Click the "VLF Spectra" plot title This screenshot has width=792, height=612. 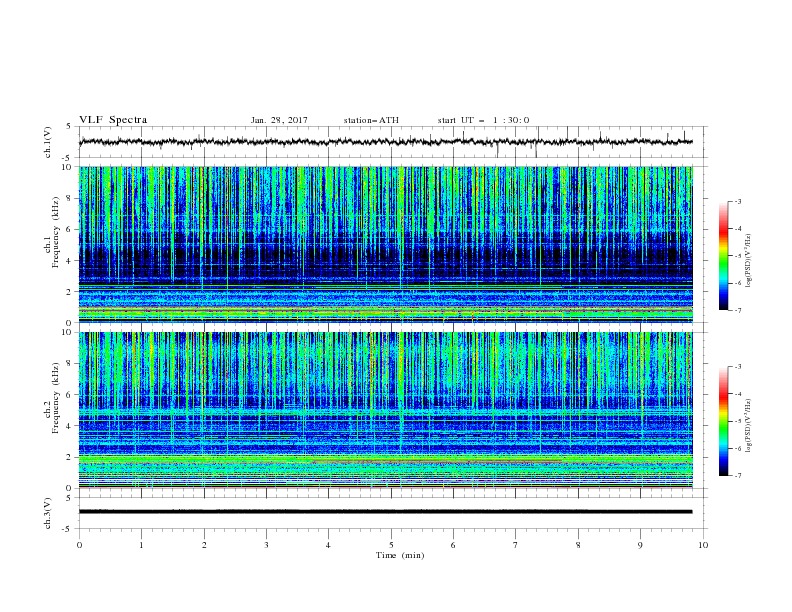[x=113, y=120]
